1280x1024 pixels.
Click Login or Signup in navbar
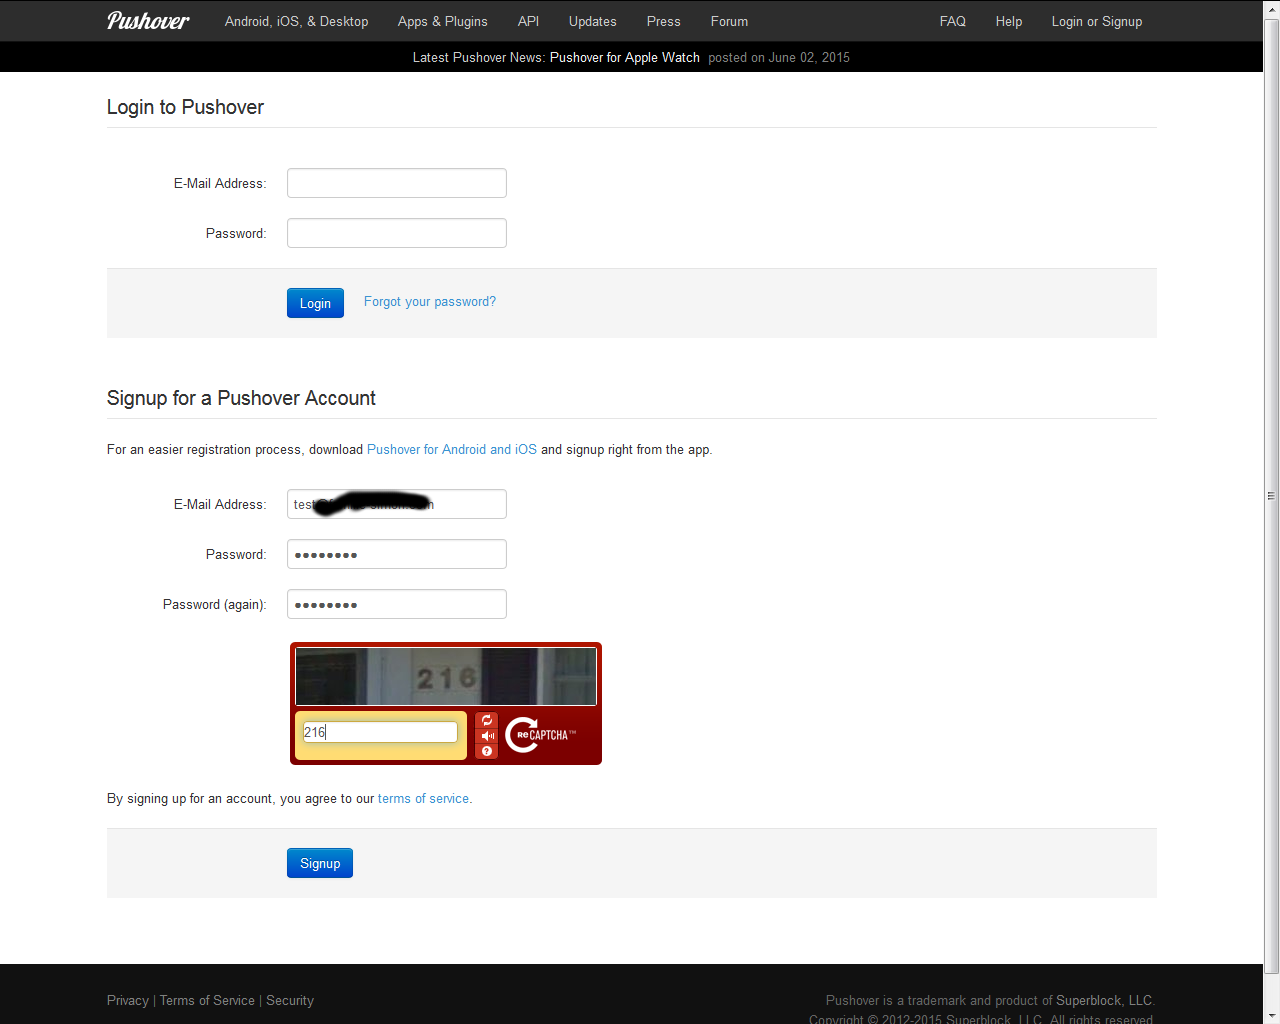click(x=1097, y=21)
